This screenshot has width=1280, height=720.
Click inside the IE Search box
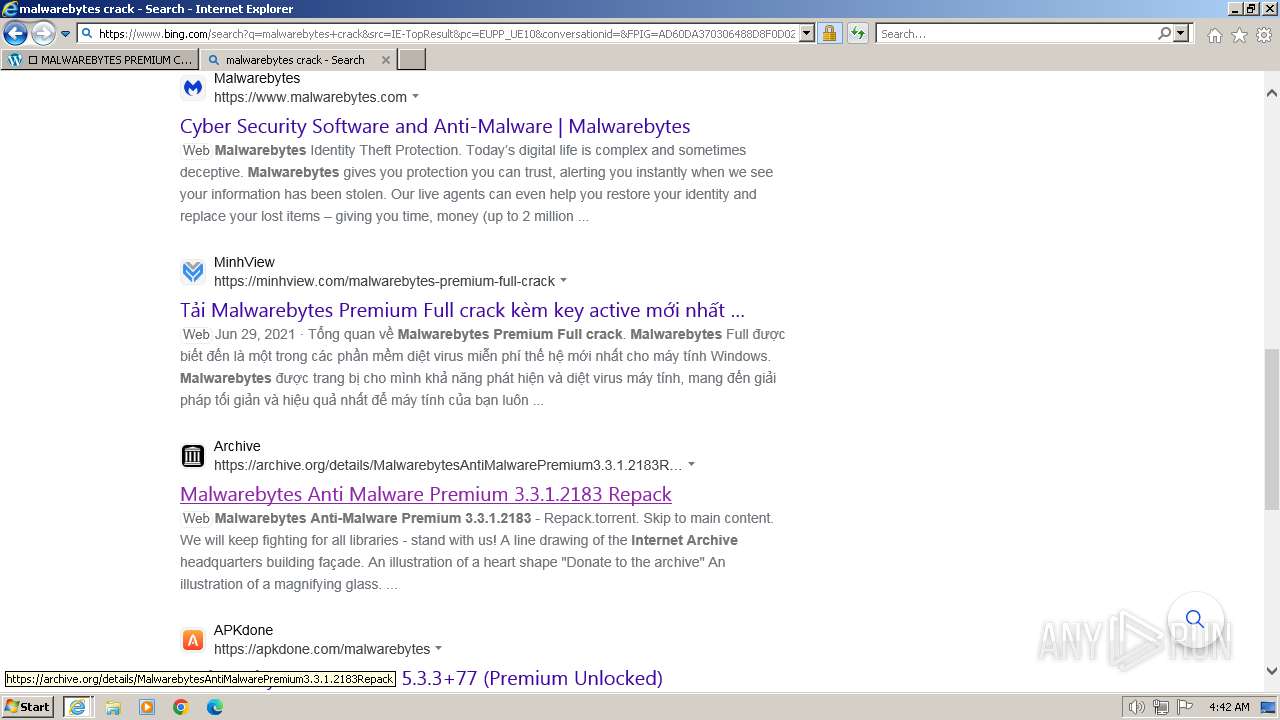coord(1015,34)
